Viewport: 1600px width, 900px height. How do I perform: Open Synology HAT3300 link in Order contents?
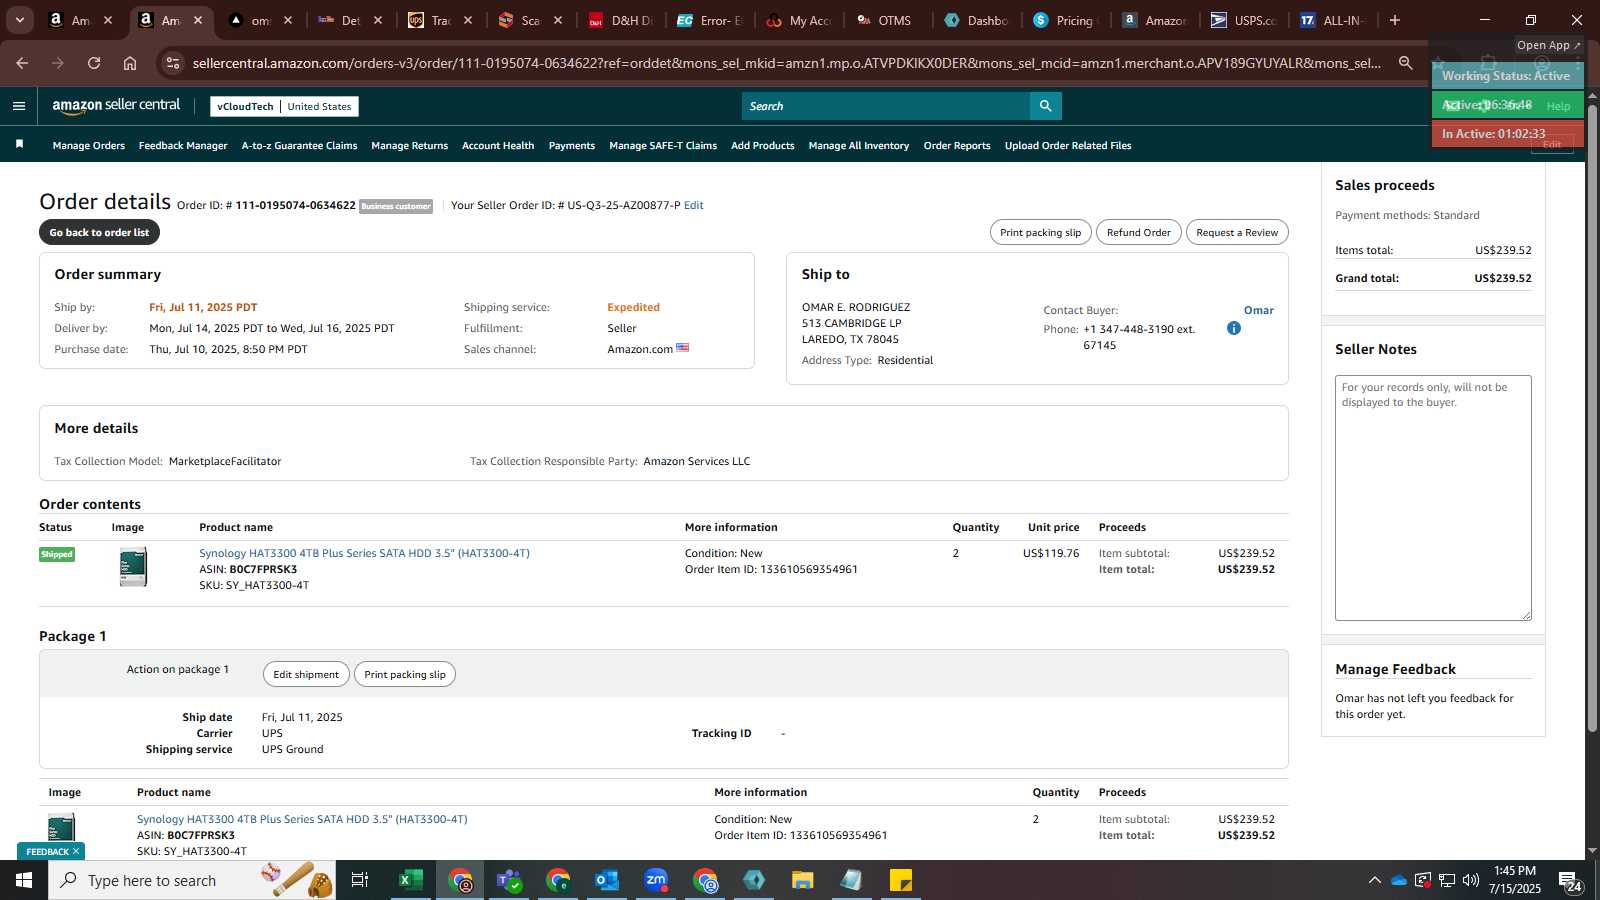(x=364, y=553)
